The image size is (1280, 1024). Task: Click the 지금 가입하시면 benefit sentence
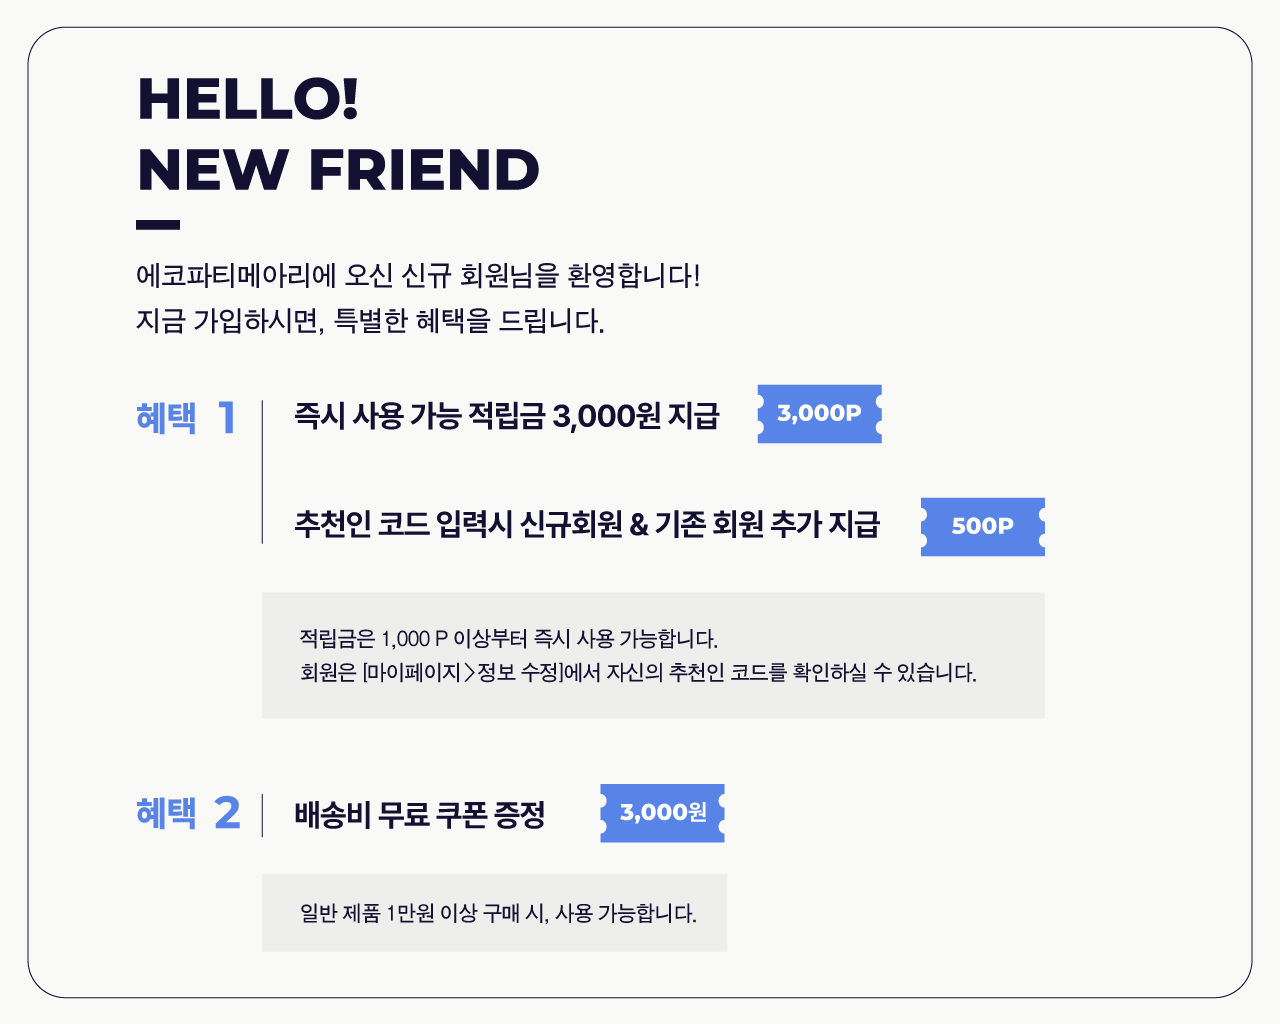(x=370, y=322)
